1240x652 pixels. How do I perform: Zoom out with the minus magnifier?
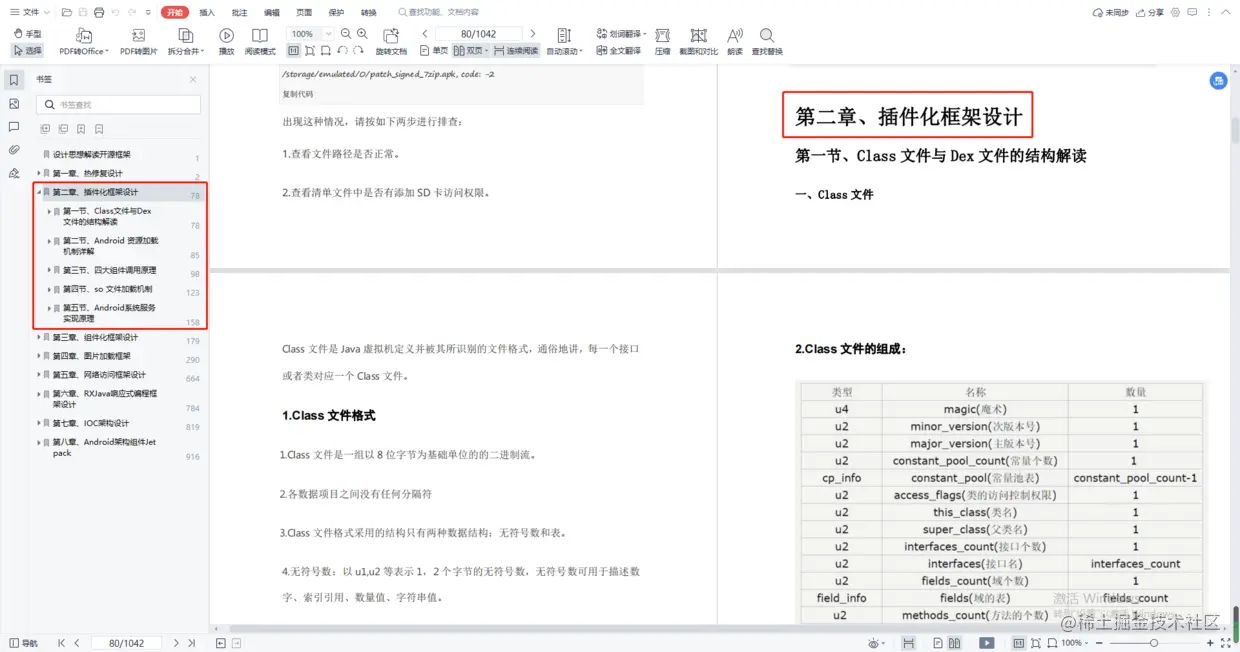pos(346,34)
